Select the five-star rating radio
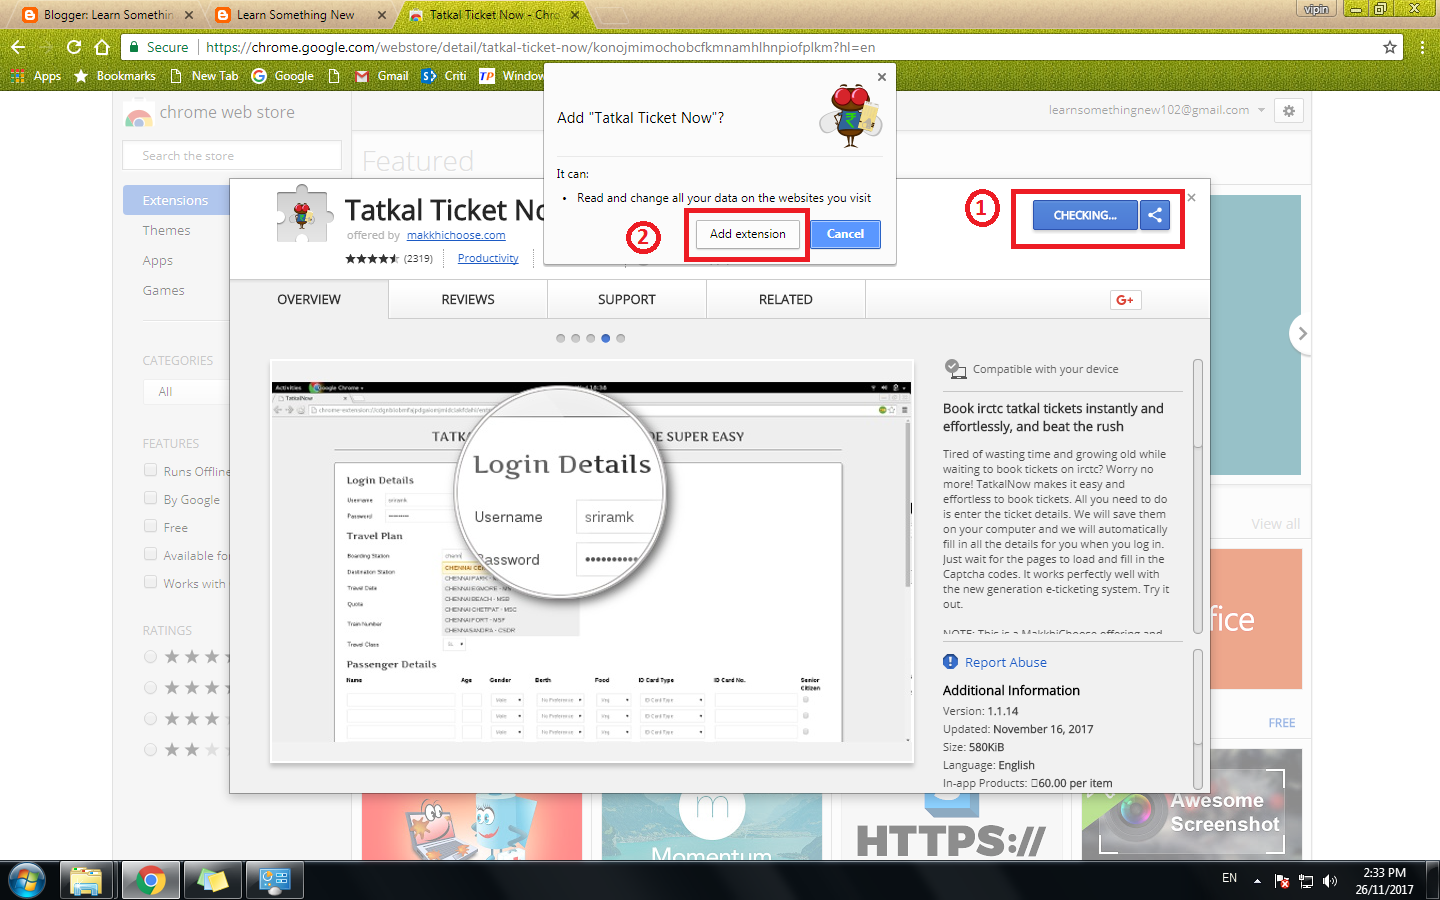 coord(150,657)
